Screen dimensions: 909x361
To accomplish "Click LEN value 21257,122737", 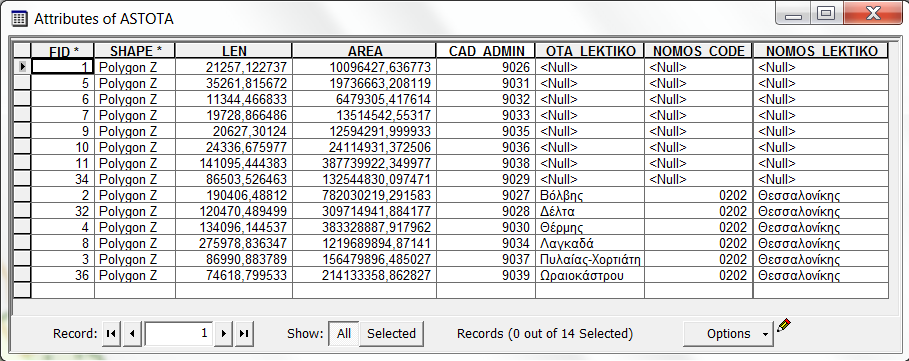I will click(234, 67).
